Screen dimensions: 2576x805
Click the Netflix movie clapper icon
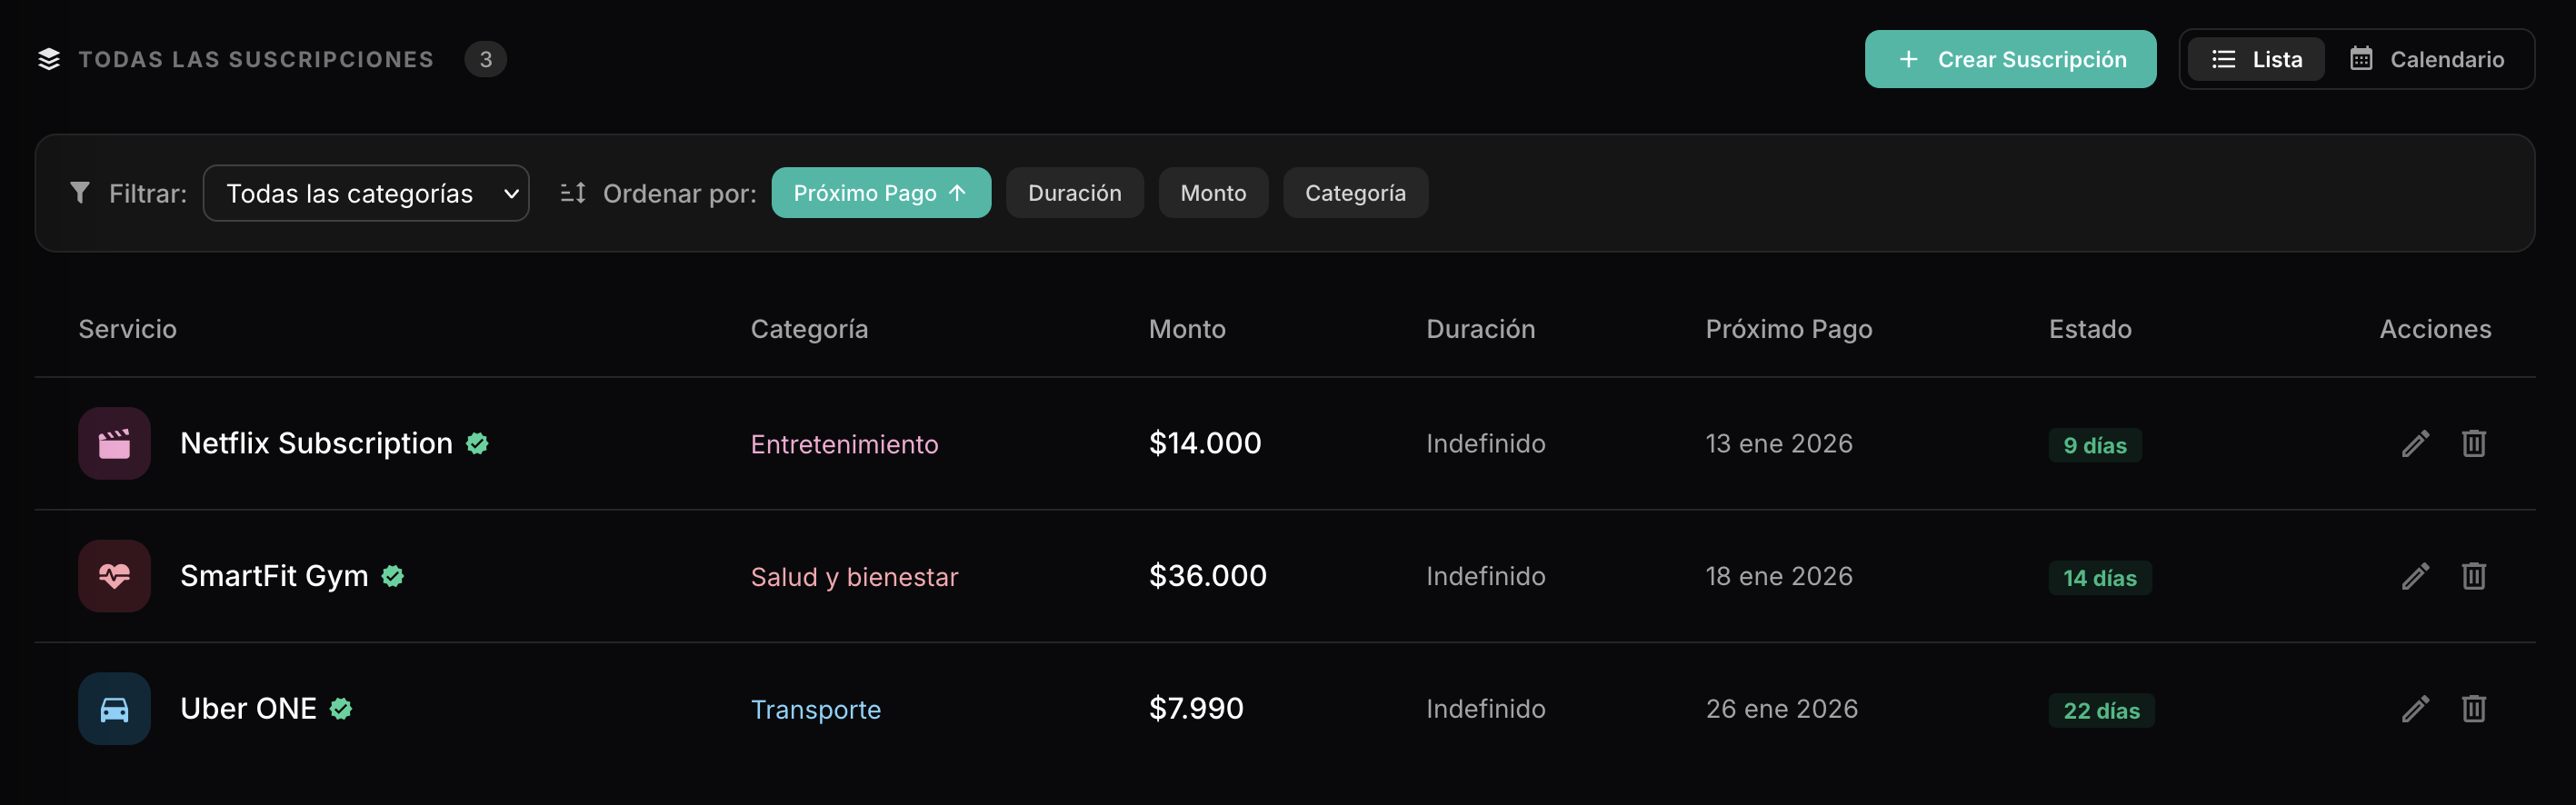pos(113,443)
